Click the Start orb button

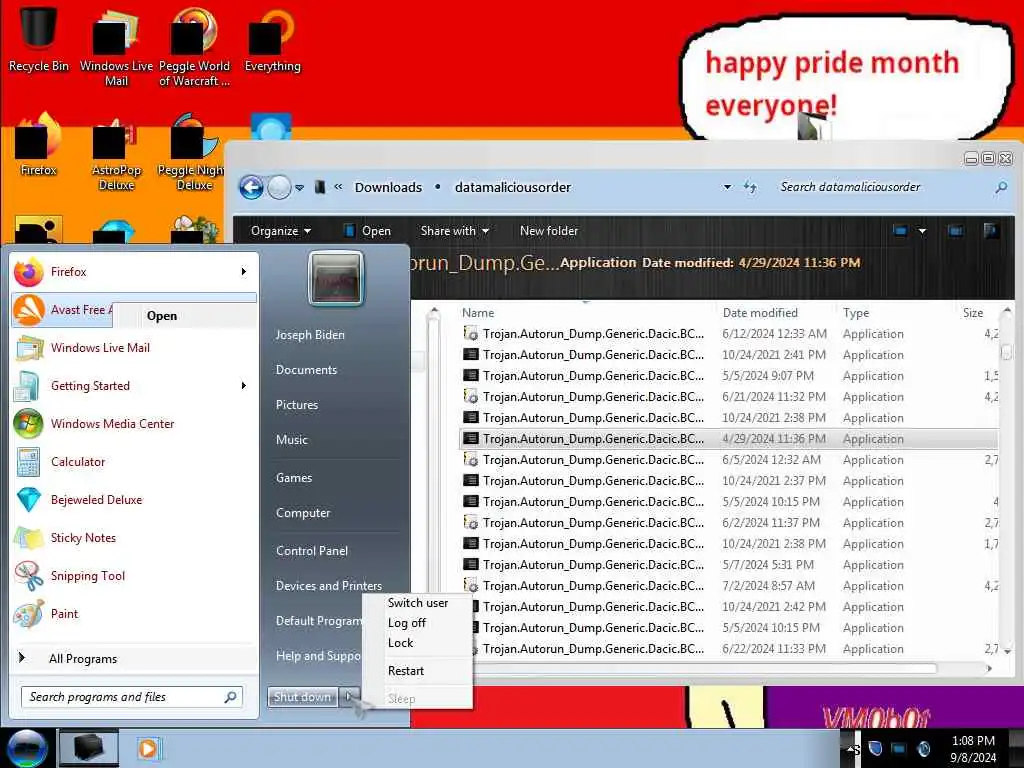click(26, 748)
